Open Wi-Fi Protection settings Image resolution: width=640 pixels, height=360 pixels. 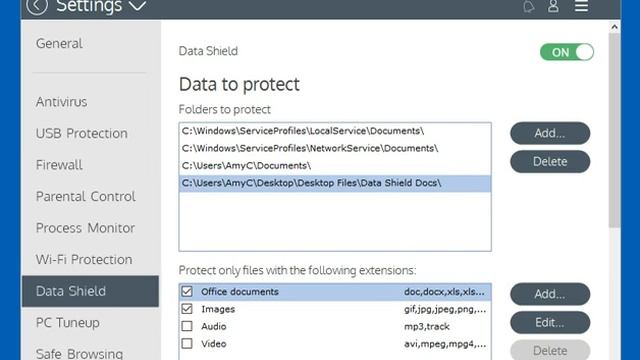[84, 260]
